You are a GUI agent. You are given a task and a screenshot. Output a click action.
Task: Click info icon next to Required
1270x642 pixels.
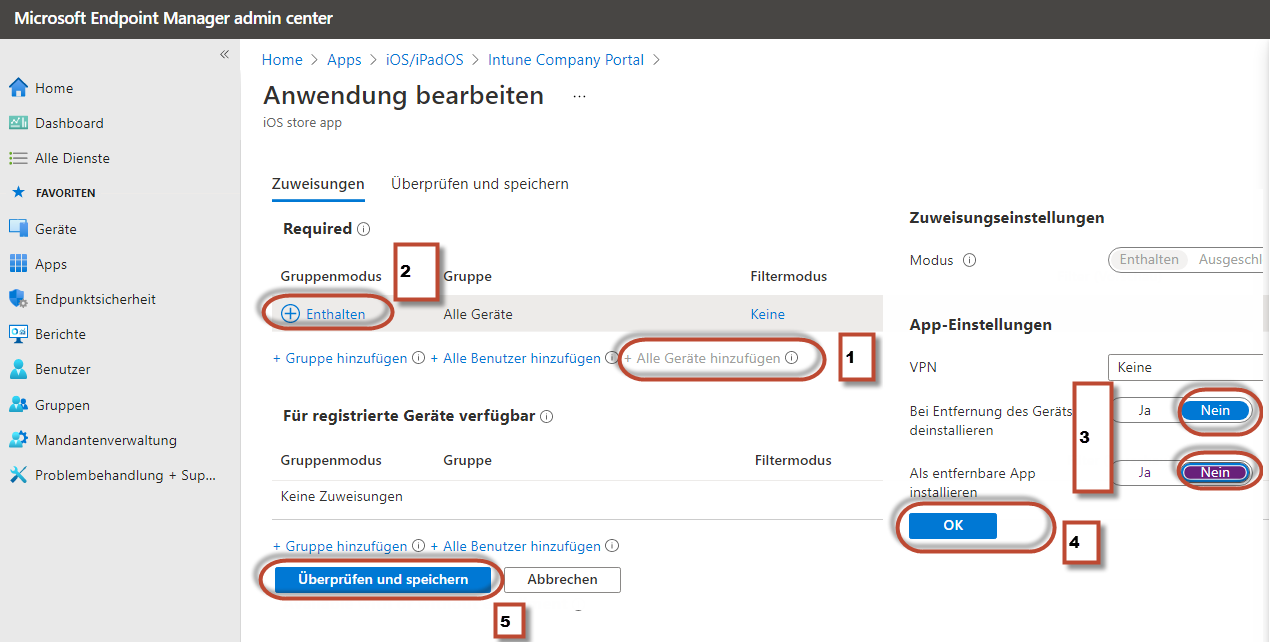364,229
